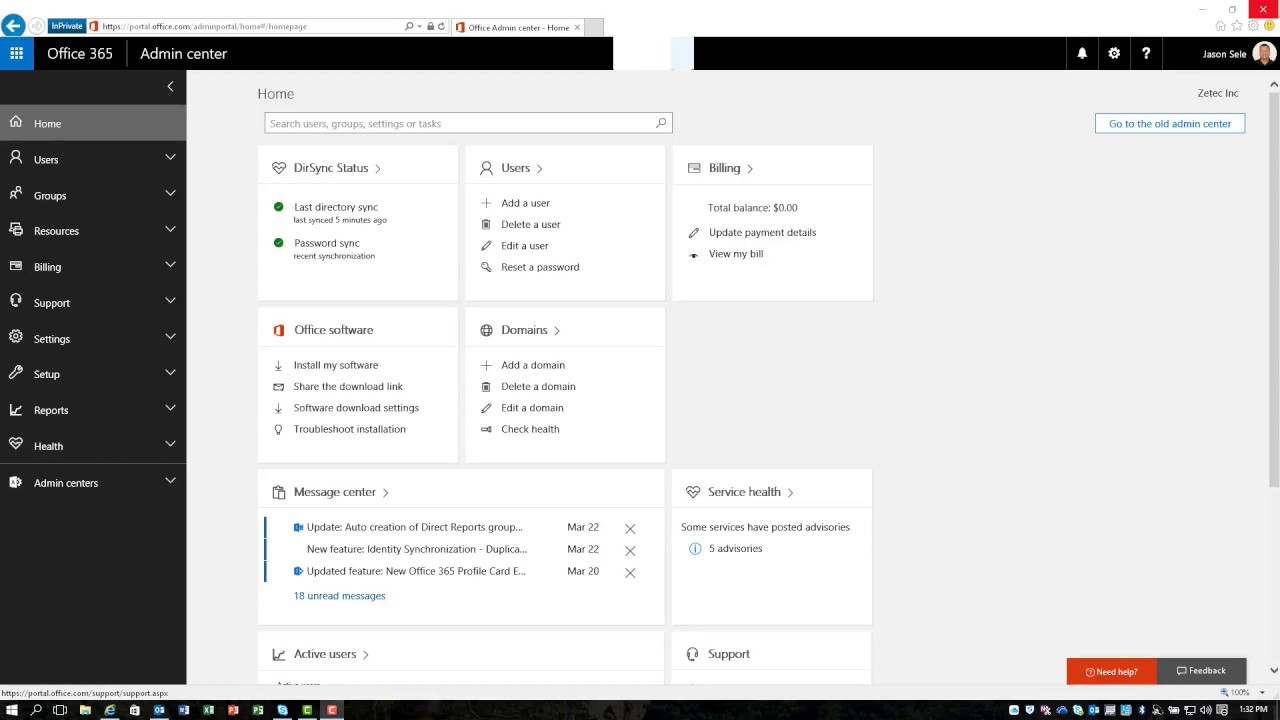Click Check health under Domains
Image resolution: width=1280 pixels, height=720 pixels.
pos(530,429)
